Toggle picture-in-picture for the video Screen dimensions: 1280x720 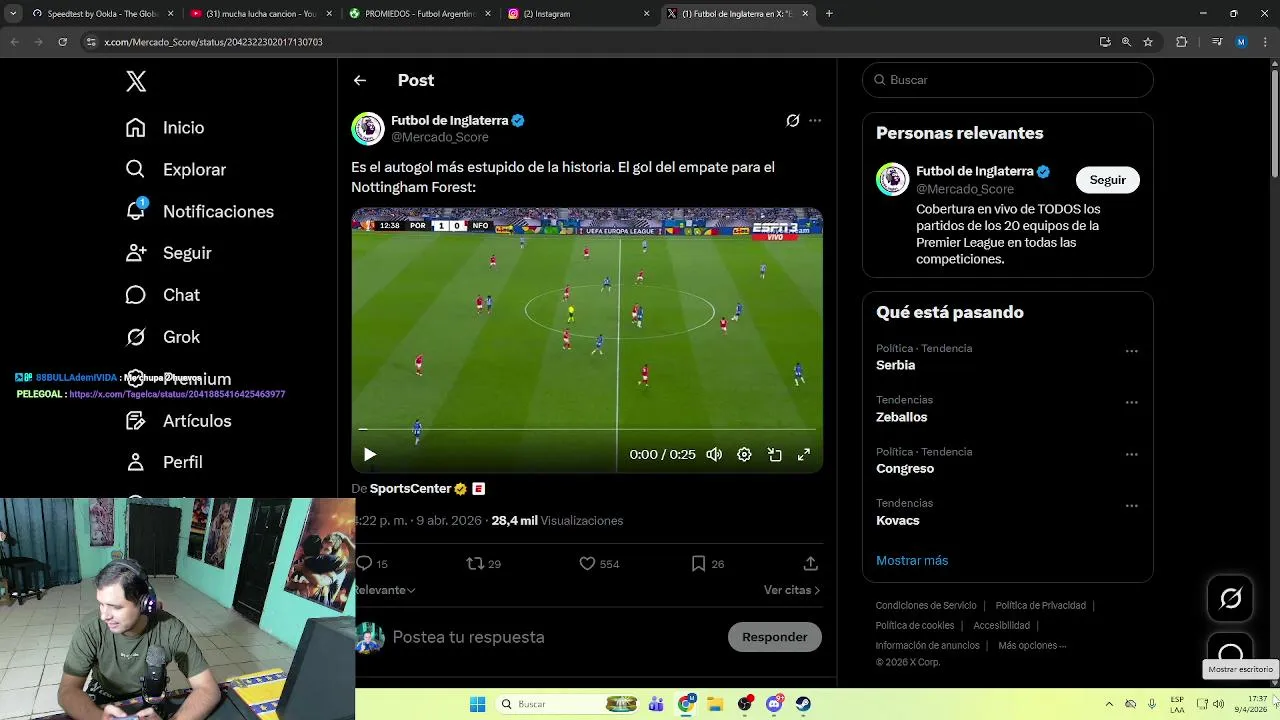(774, 454)
